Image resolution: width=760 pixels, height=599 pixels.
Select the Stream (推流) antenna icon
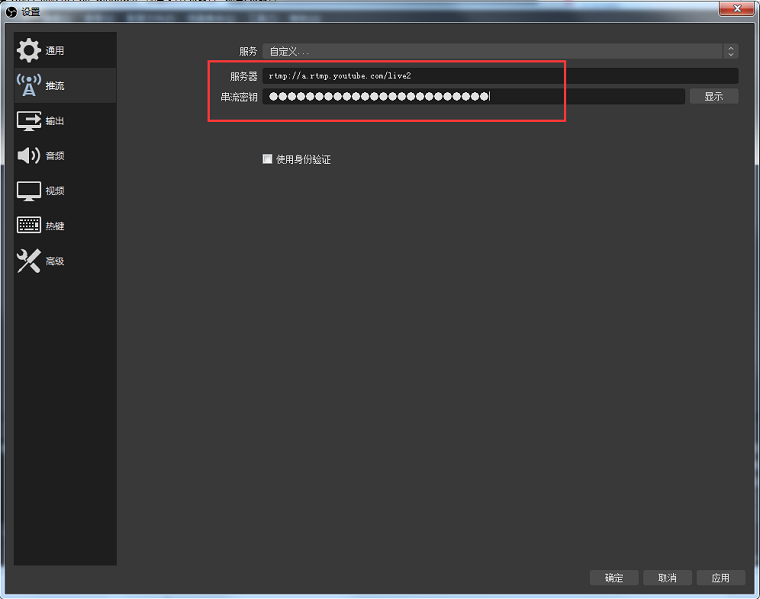29,85
